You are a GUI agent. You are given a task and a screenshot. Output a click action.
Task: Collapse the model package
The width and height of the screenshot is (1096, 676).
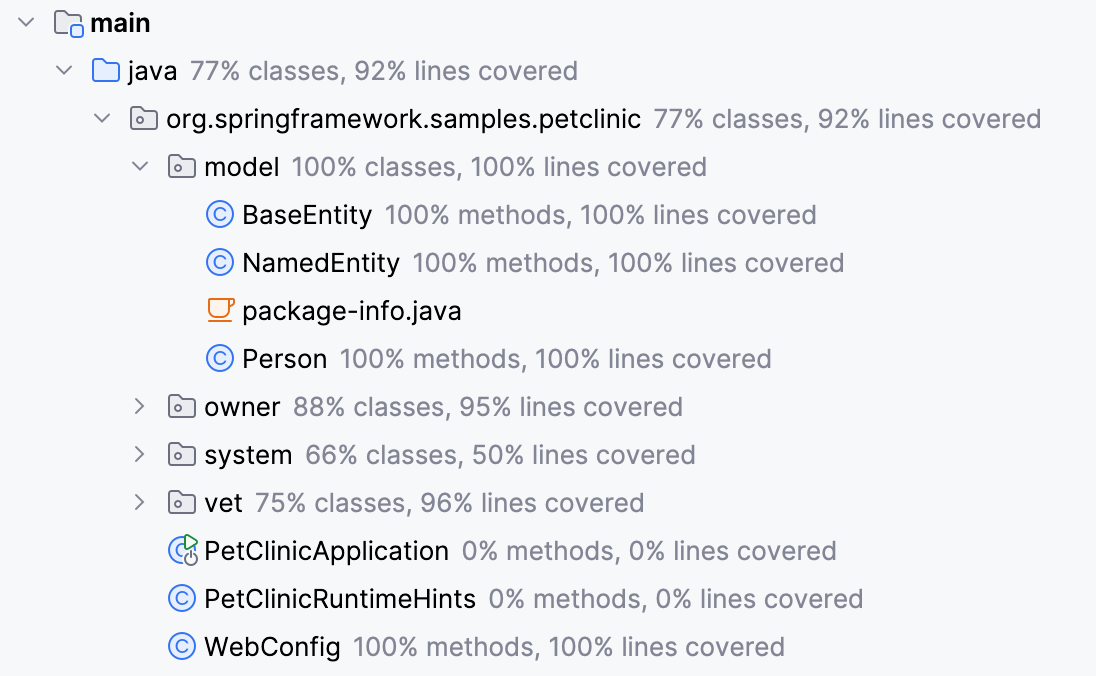(x=140, y=166)
